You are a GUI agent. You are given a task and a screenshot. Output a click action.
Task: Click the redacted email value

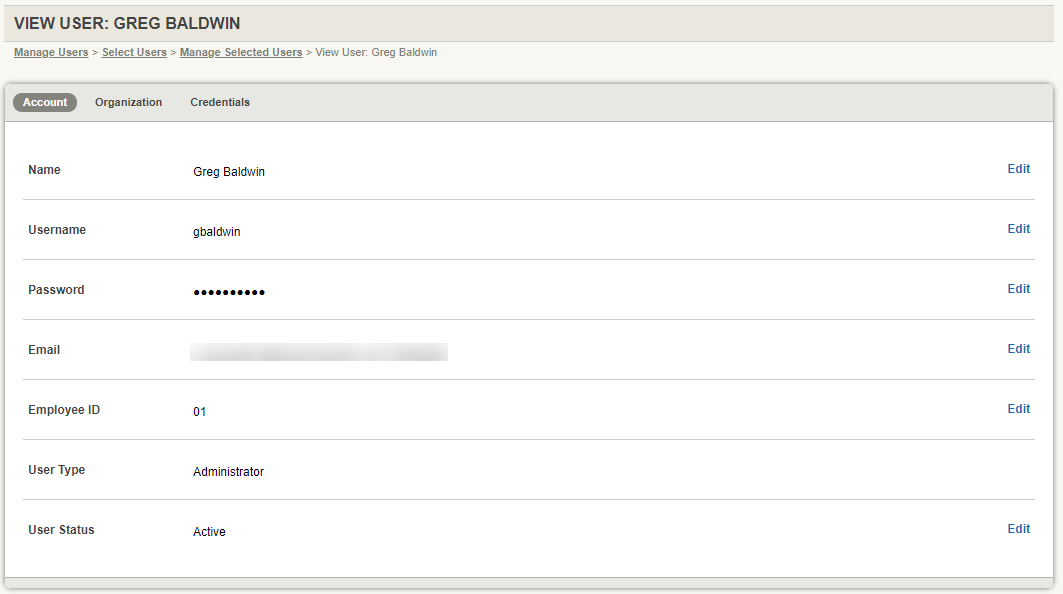coord(319,351)
